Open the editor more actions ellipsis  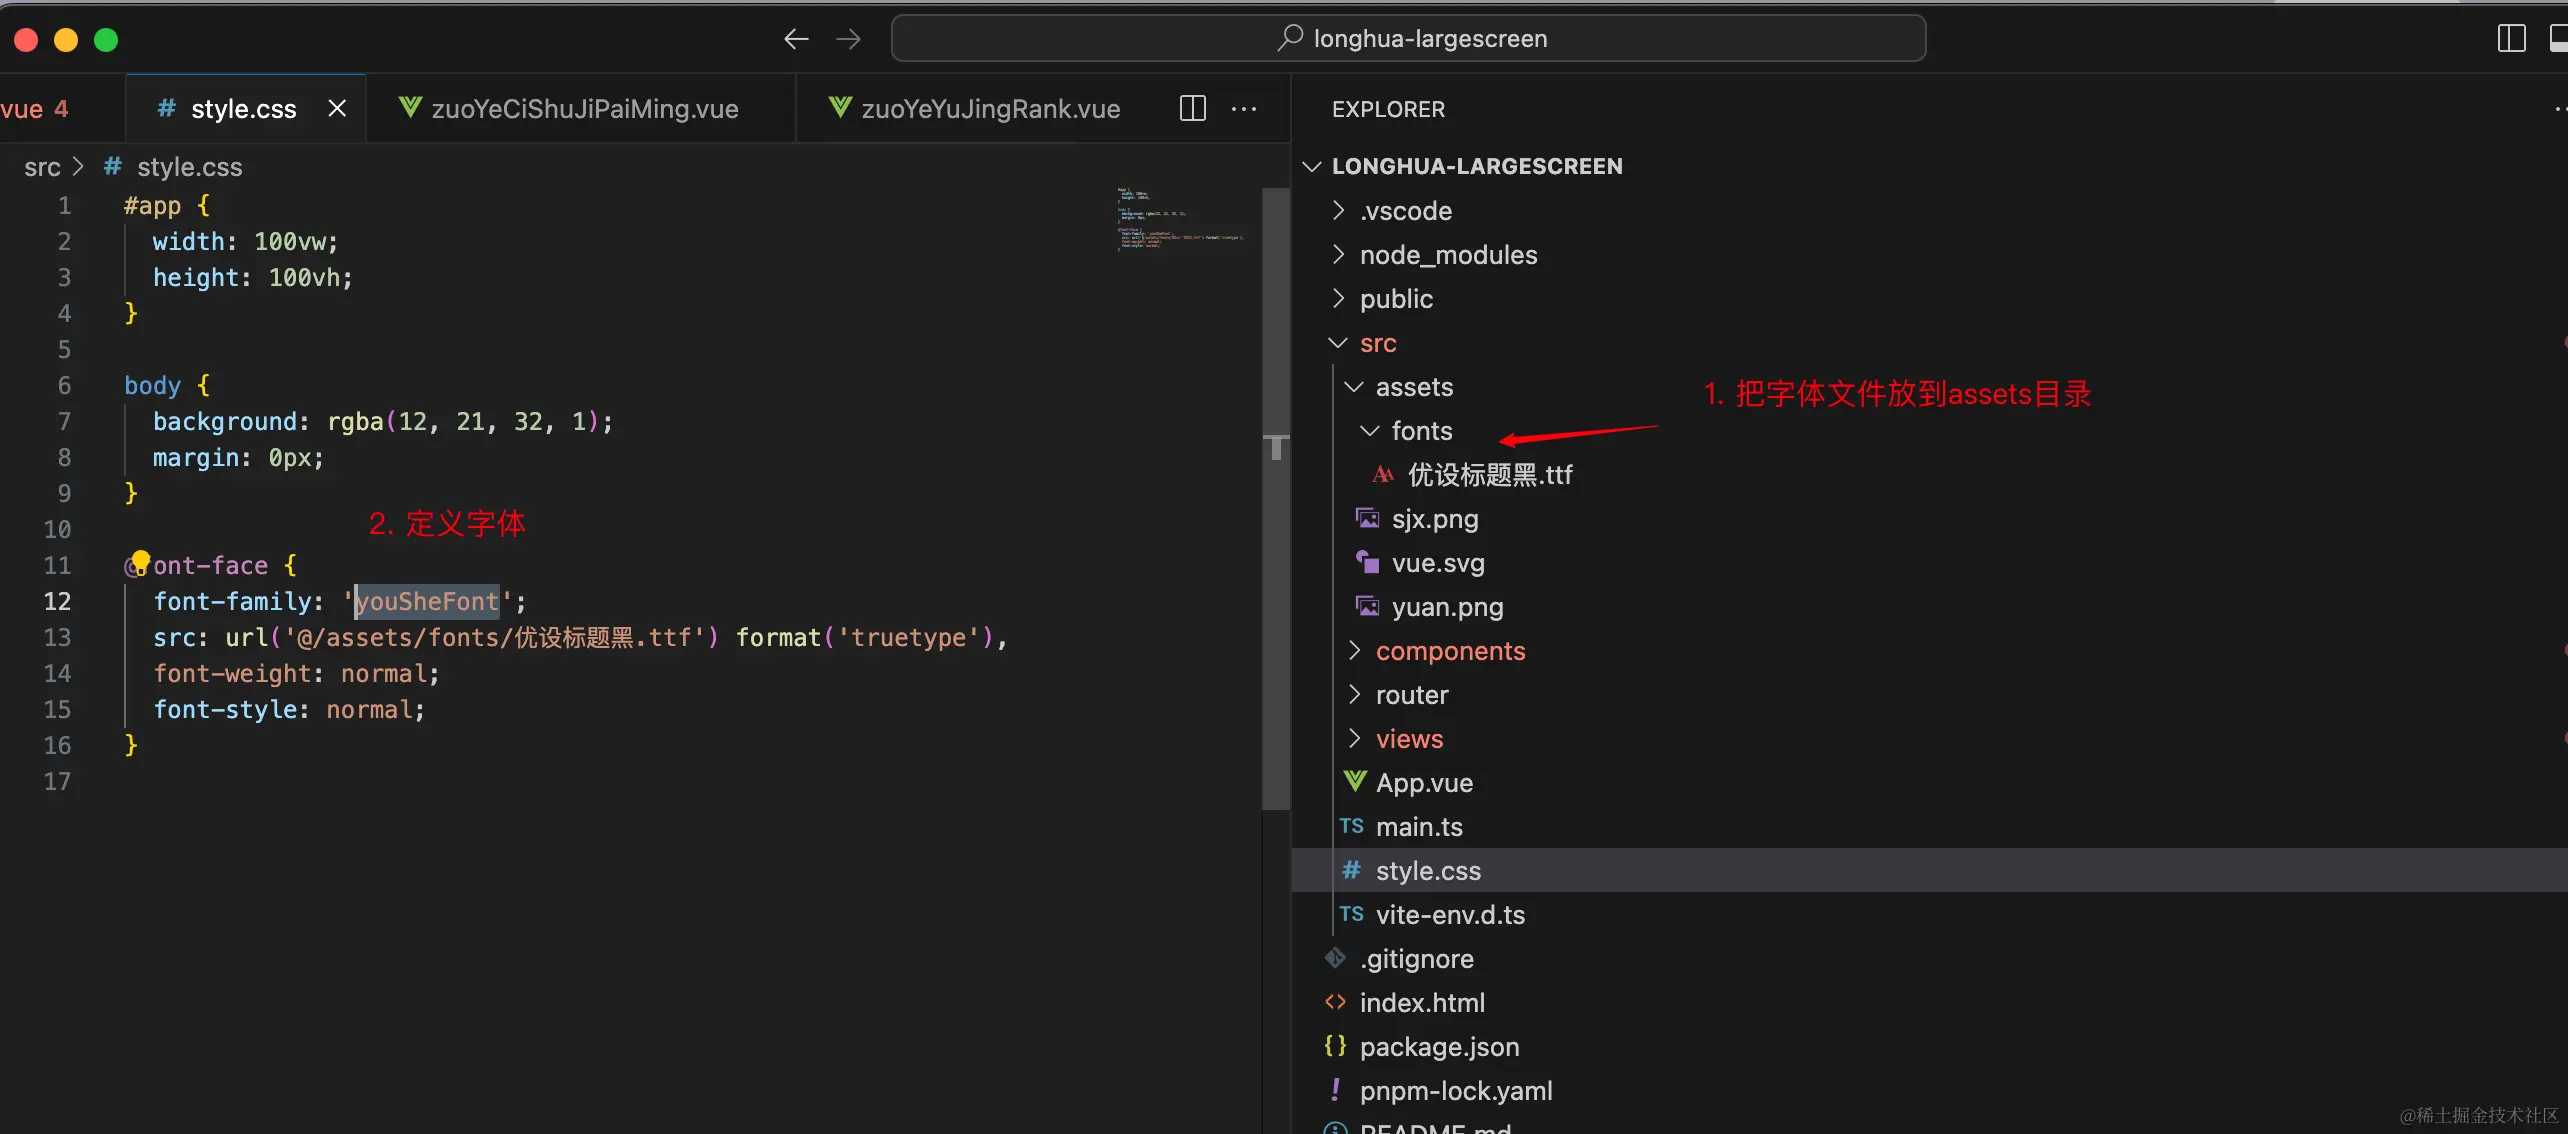tap(1244, 108)
